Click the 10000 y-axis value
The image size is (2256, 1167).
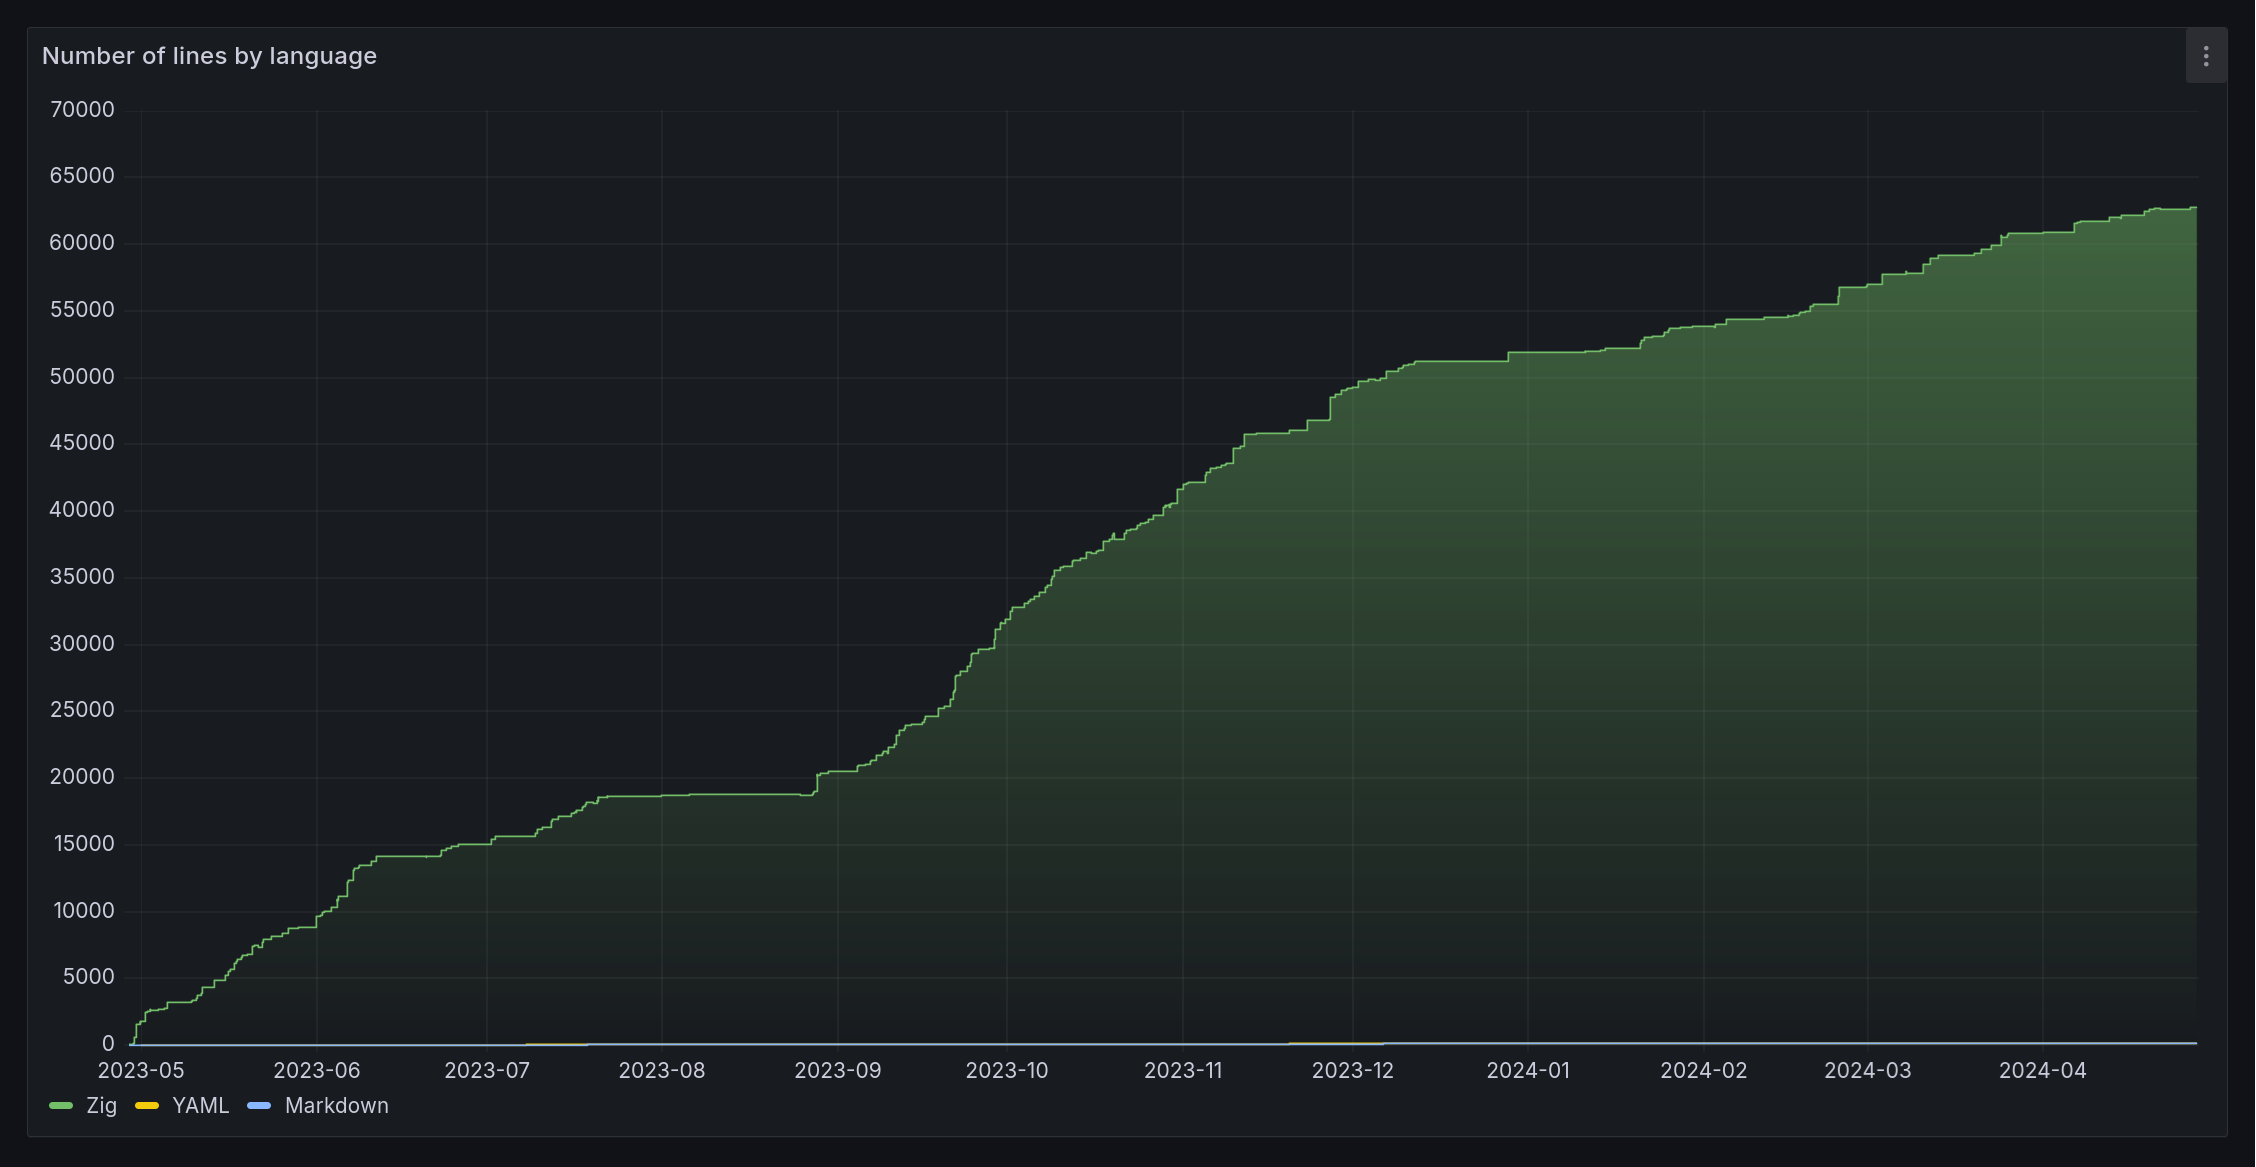pyautogui.click(x=84, y=911)
